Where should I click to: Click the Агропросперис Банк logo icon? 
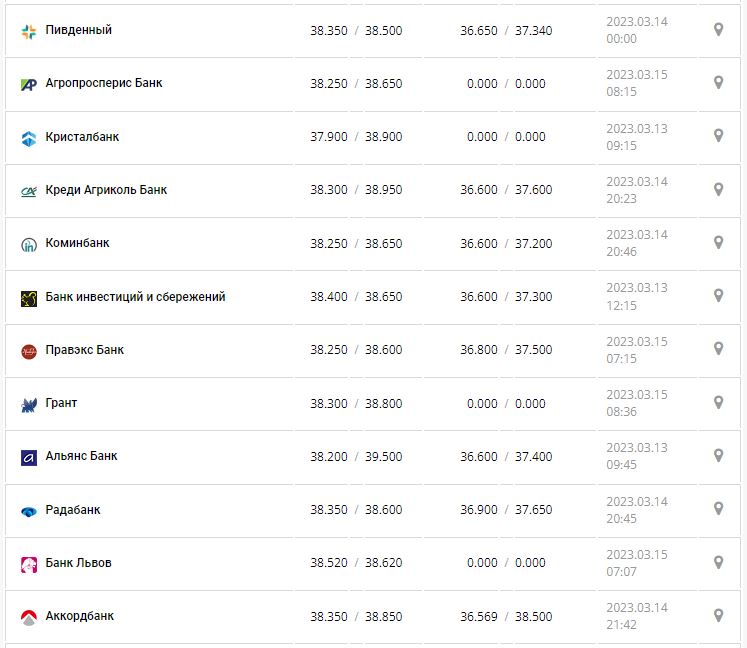click(29, 84)
